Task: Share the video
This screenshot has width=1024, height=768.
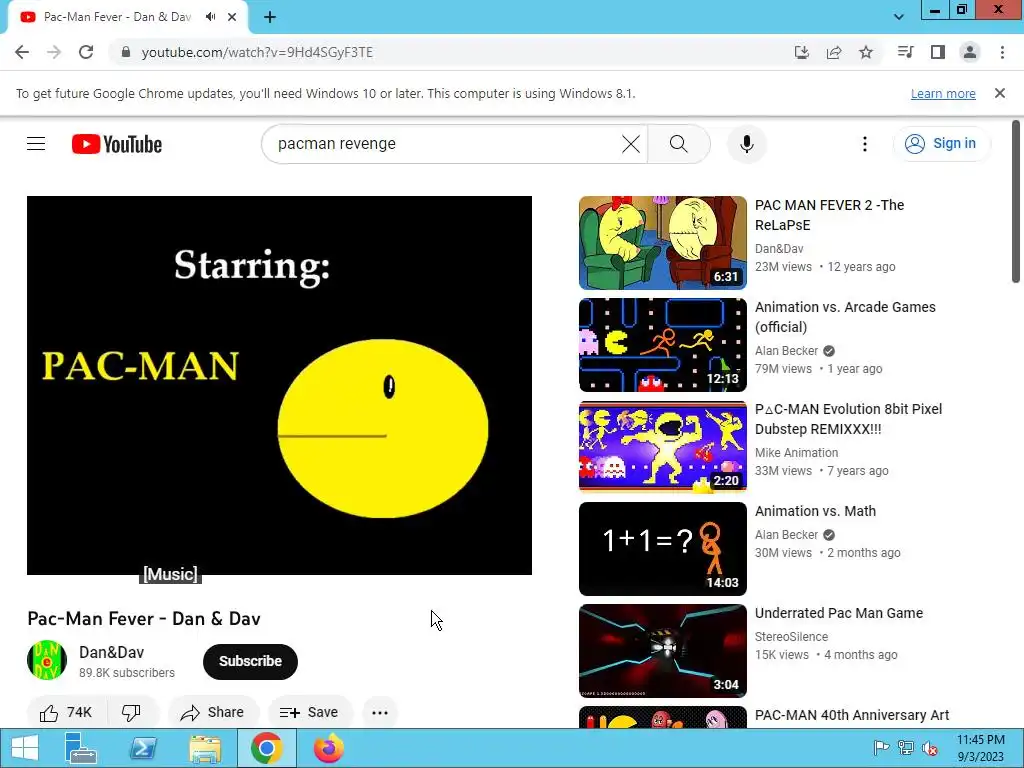Action: [x=213, y=712]
